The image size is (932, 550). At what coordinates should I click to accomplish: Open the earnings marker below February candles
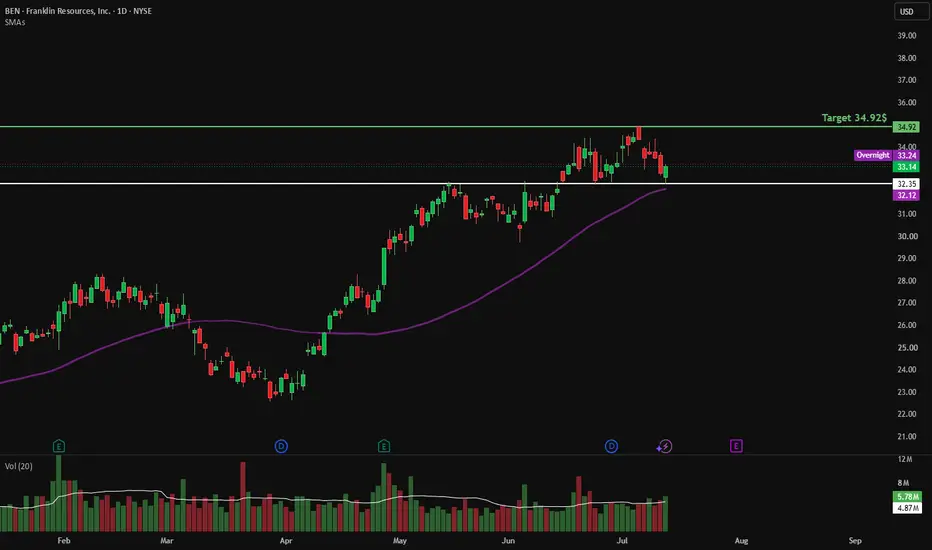pyautogui.click(x=59, y=446)
